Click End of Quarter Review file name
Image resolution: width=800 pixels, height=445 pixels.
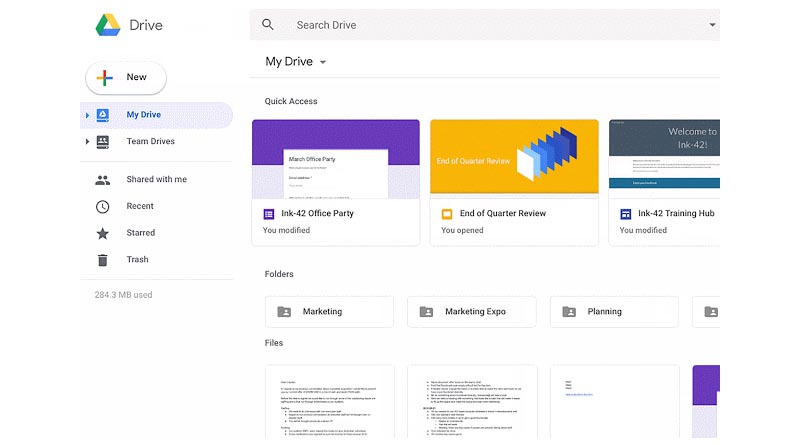503,213
